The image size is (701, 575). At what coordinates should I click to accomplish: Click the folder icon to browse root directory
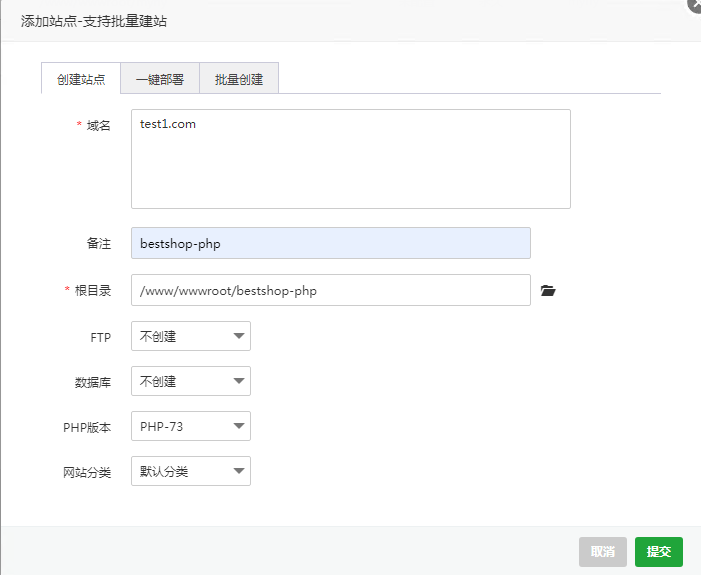(547, 291)
